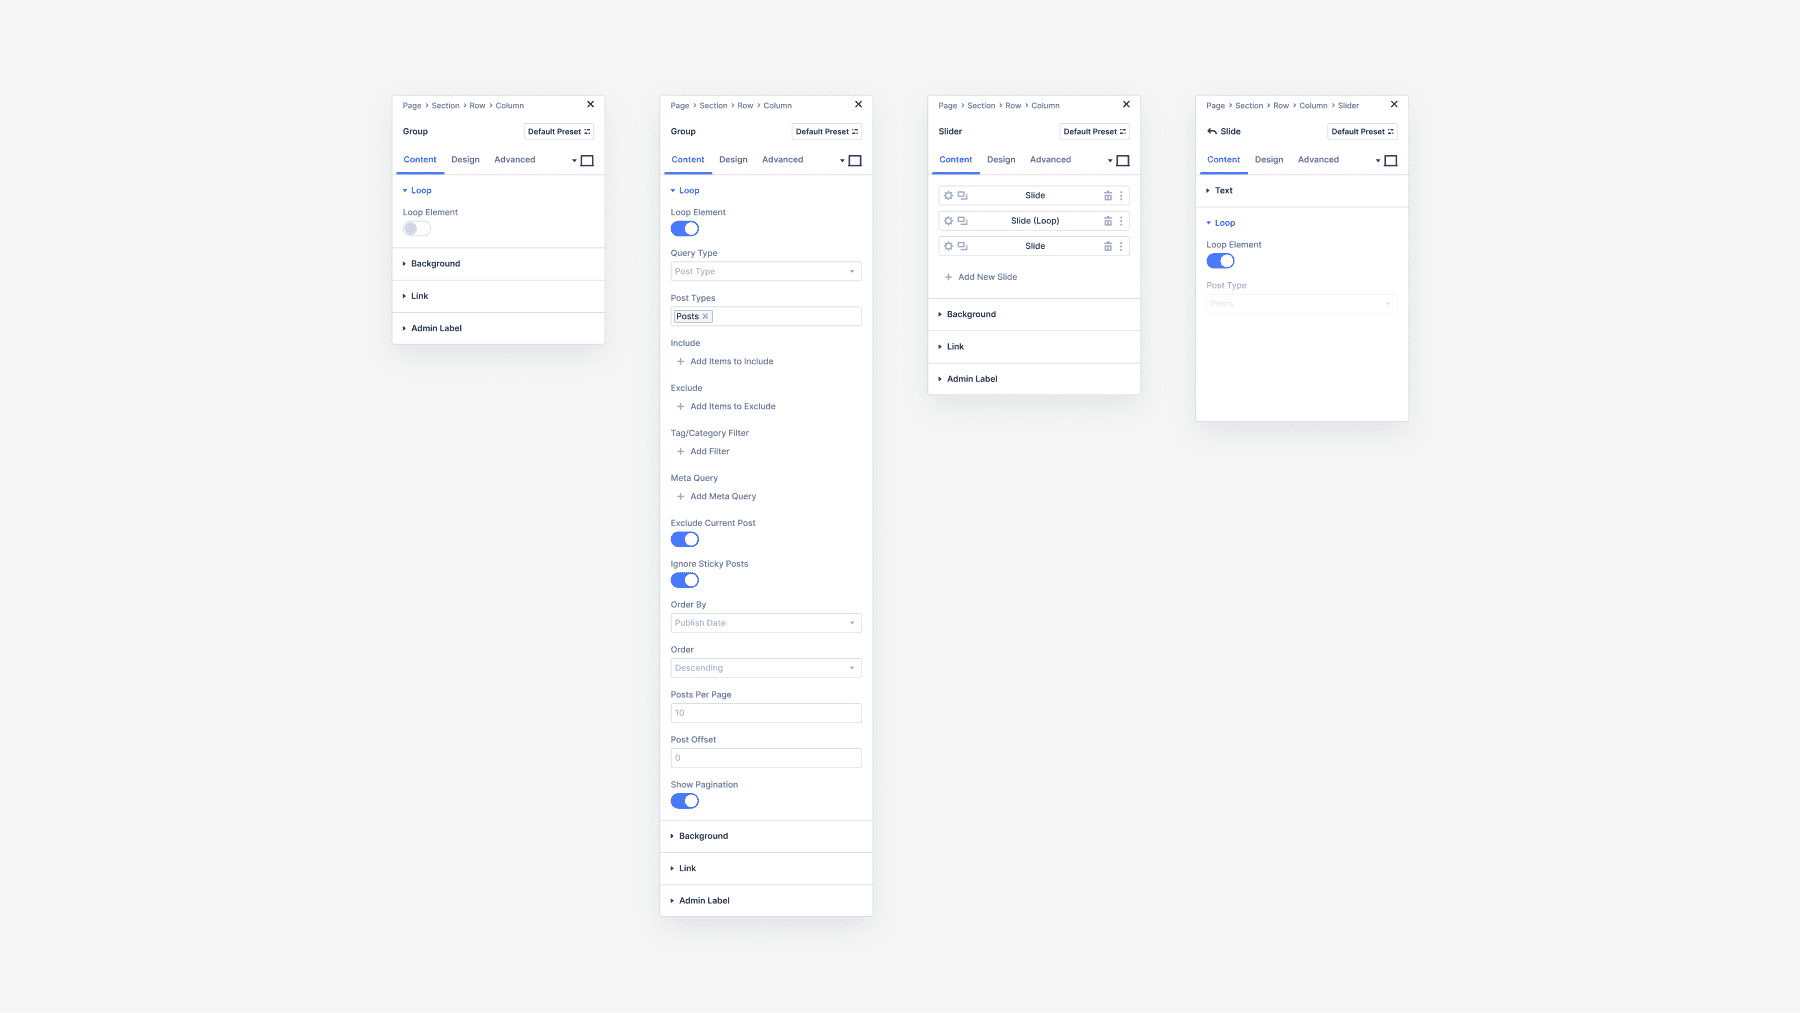Select the Content tab in the Slider panel
This screenshot has width=1800, height=1013.
point(955,160)
